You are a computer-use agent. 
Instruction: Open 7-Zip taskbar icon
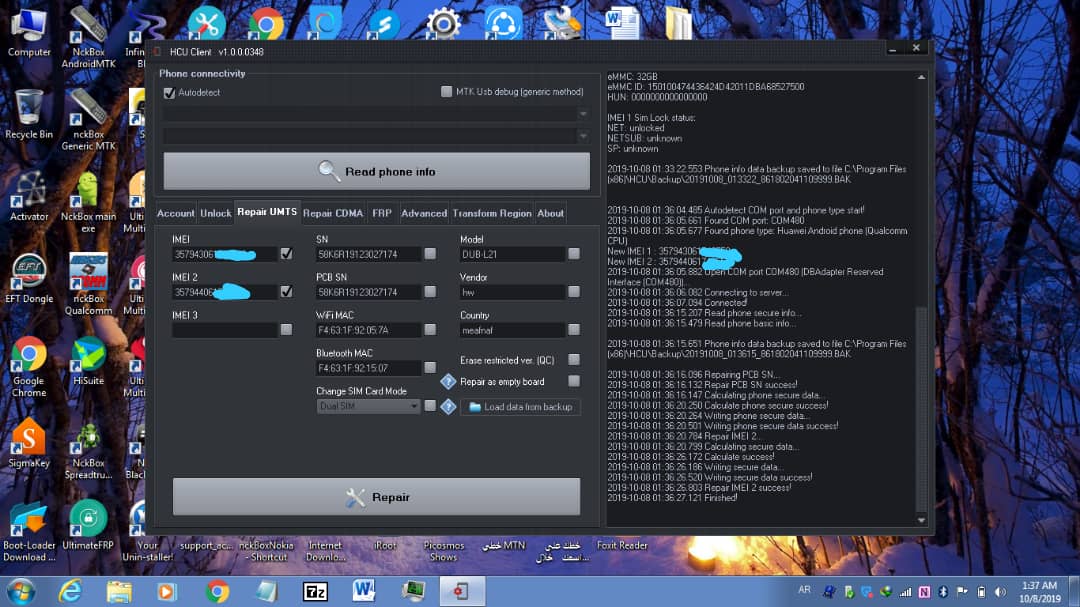315,591
